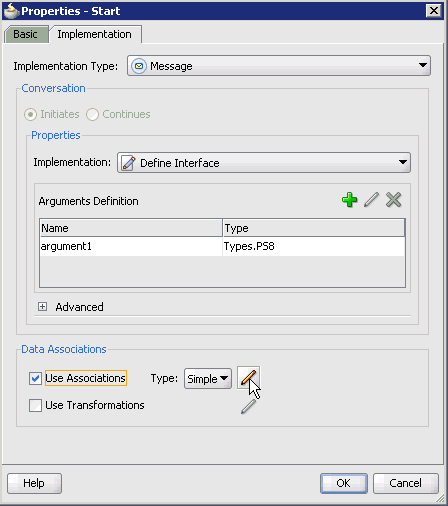Click the OK button
Image resolution: width=448 pixels, height=506 pixels.
pyautogui.click(x=344, y=483)
